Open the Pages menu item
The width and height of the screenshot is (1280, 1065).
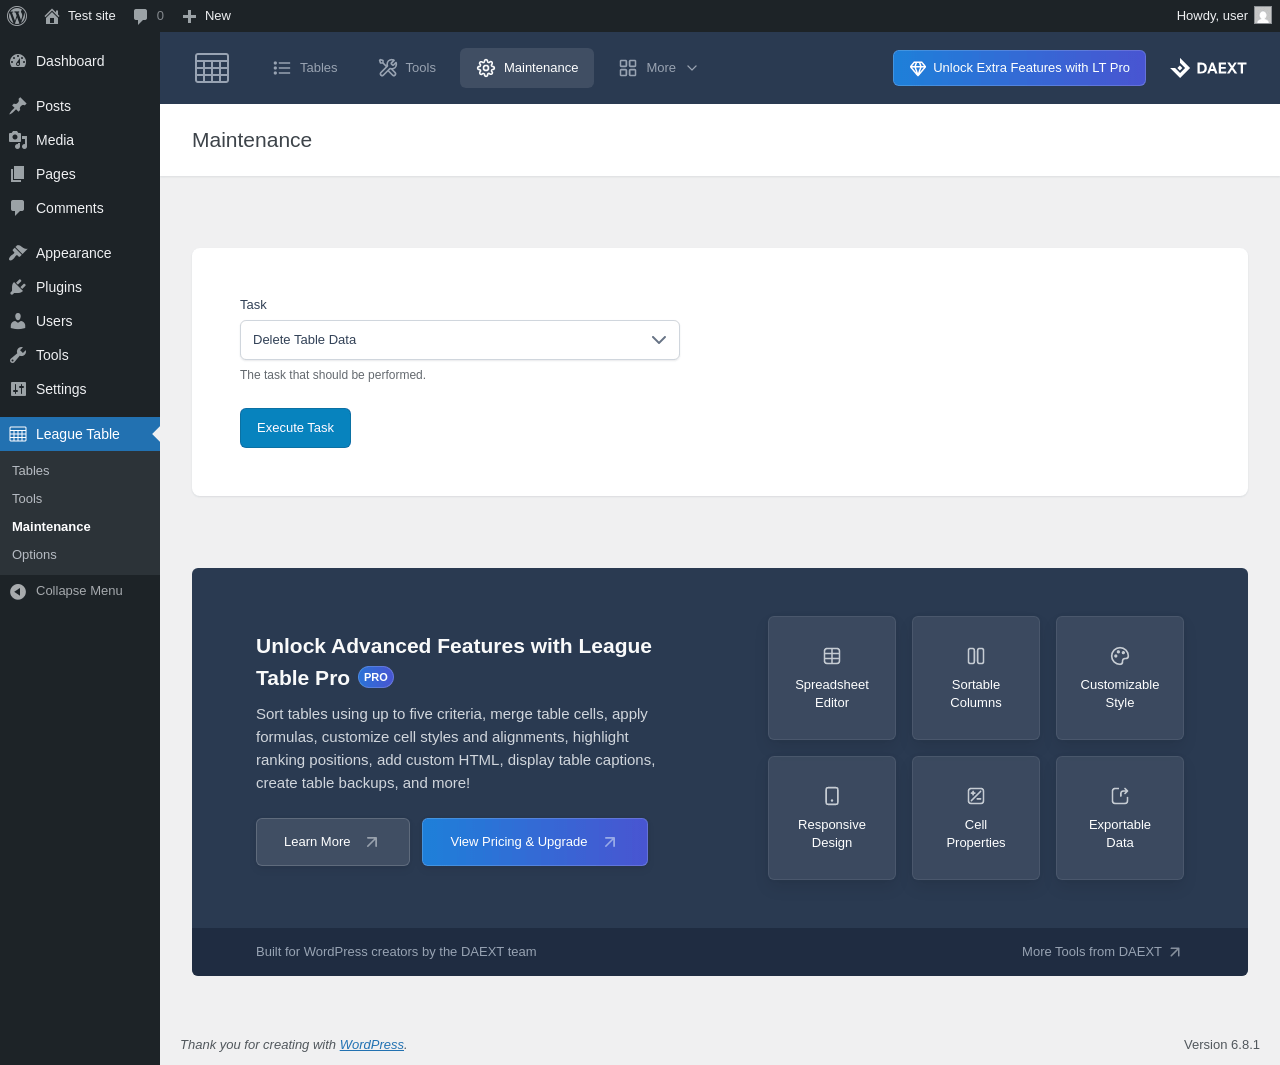[x=80, y=174]
